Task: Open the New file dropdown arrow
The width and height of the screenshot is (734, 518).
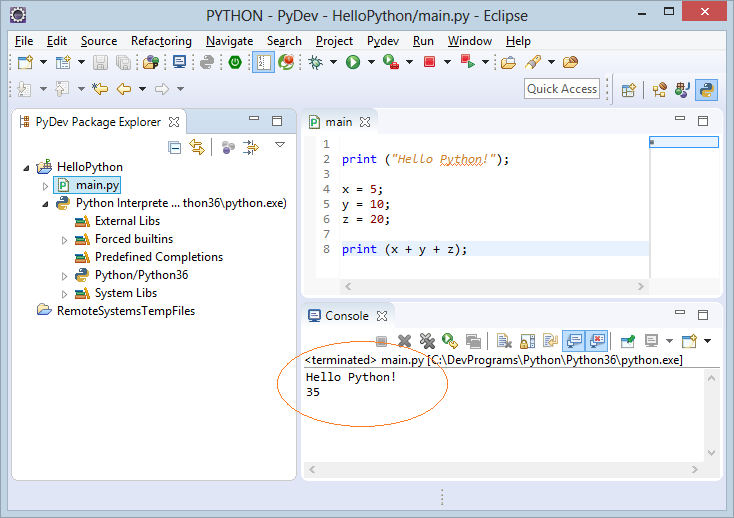Action: pos(43,62)
